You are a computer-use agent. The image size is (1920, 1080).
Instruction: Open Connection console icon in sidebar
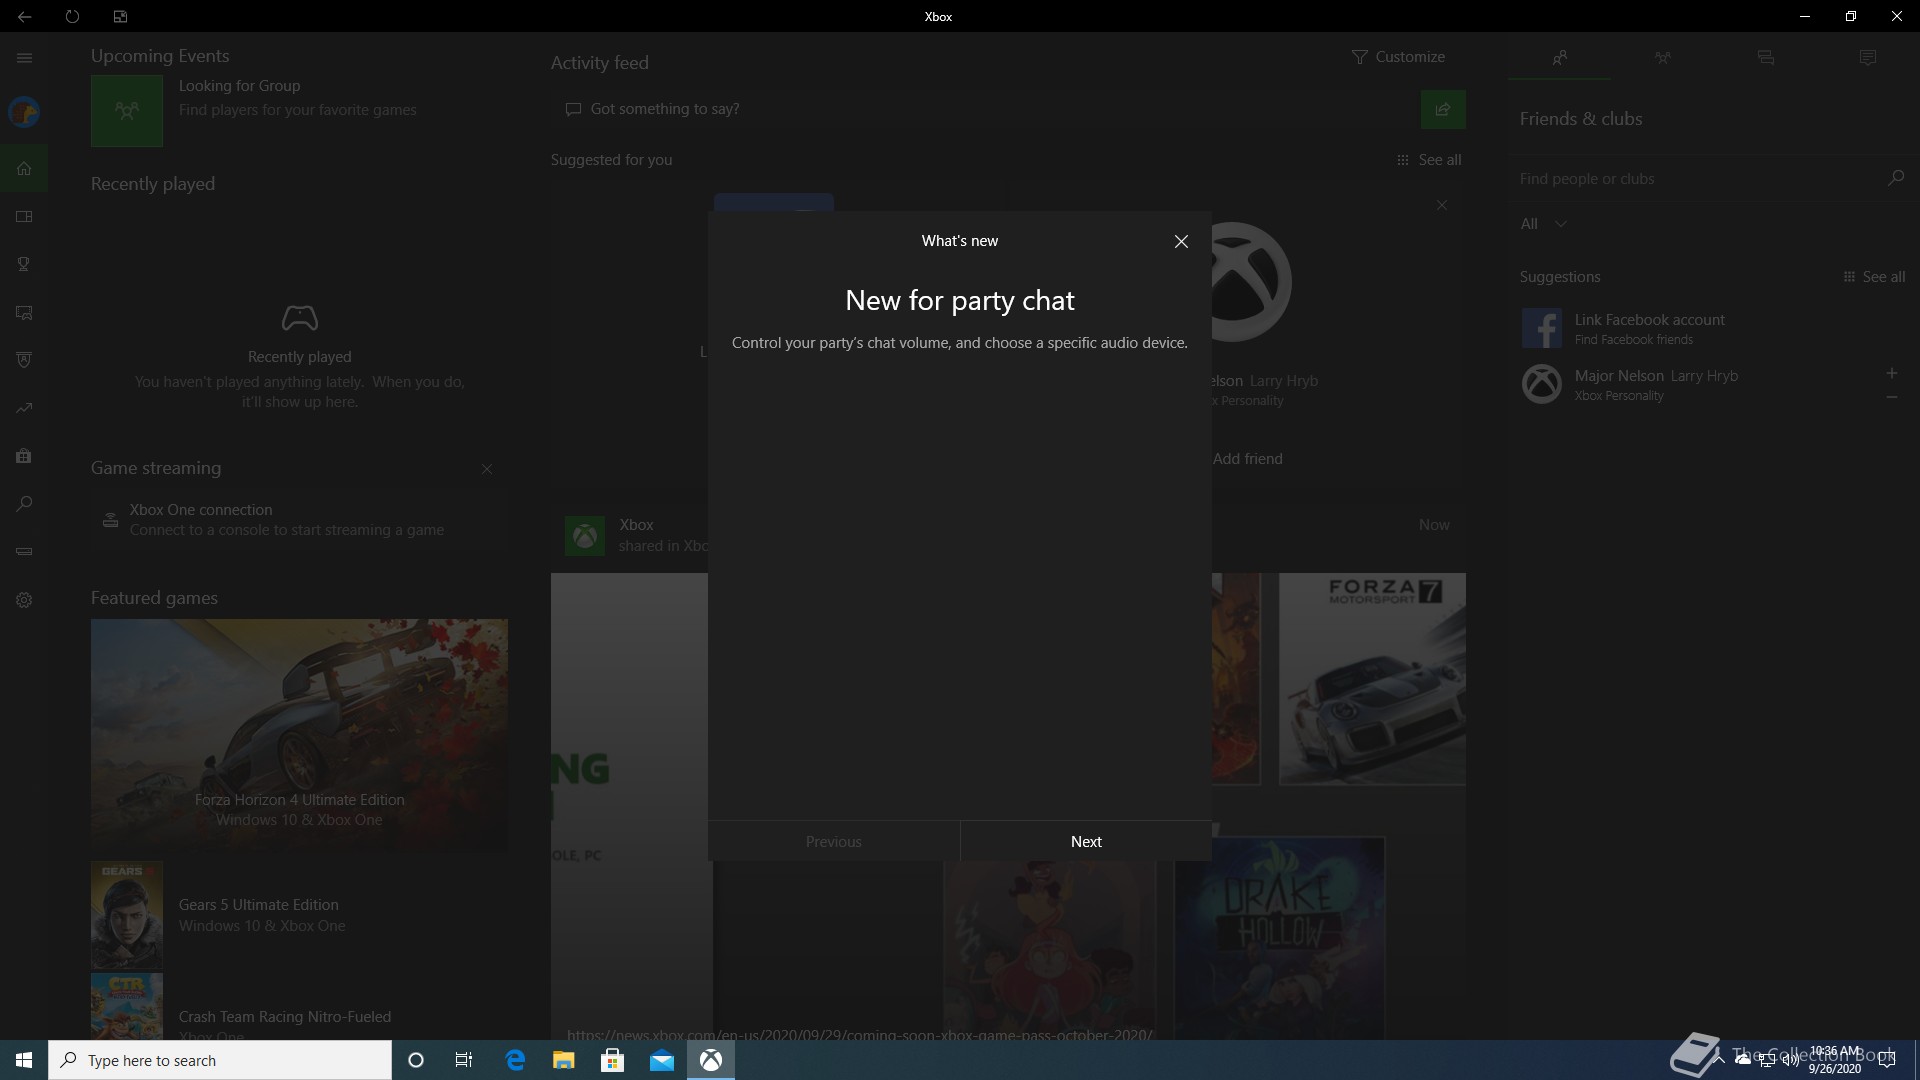[x=24, y=551]
